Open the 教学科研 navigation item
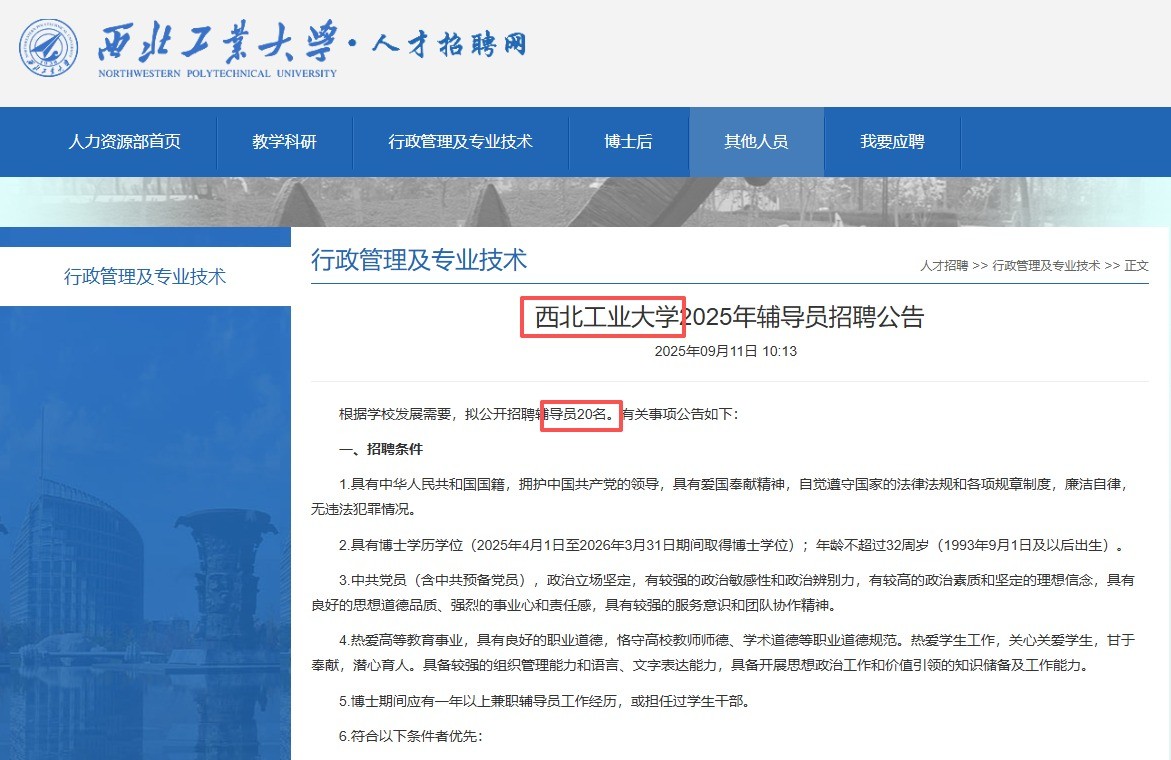Viewport: 1171px width, 760px height. coord(285,142)
